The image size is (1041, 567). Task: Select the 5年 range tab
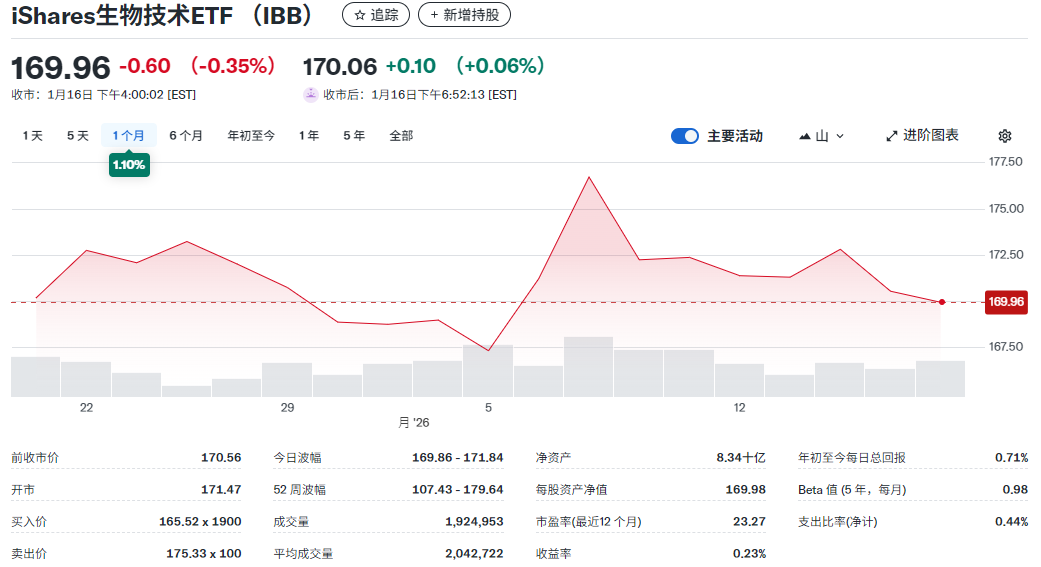[x=354, y=135]
